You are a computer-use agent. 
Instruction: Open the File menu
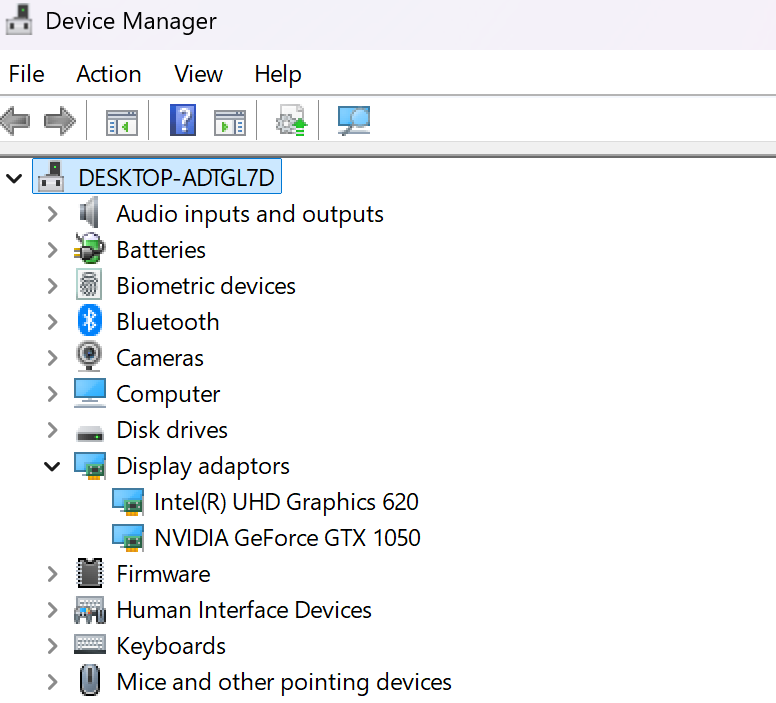point(27,74)
